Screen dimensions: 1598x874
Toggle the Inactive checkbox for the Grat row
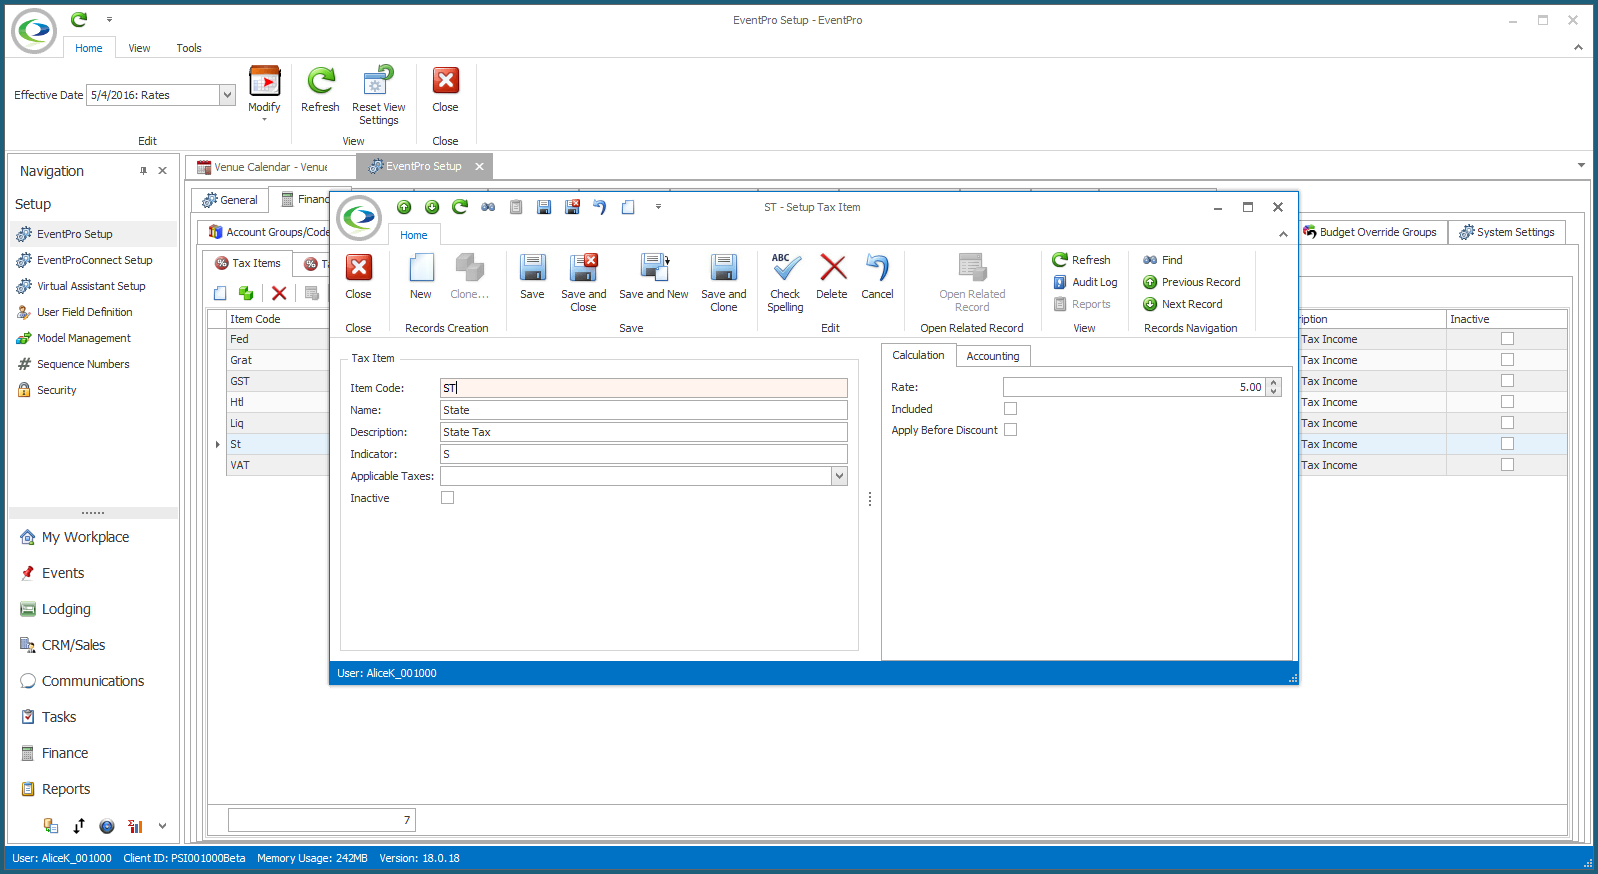(x=1507, y=360)
